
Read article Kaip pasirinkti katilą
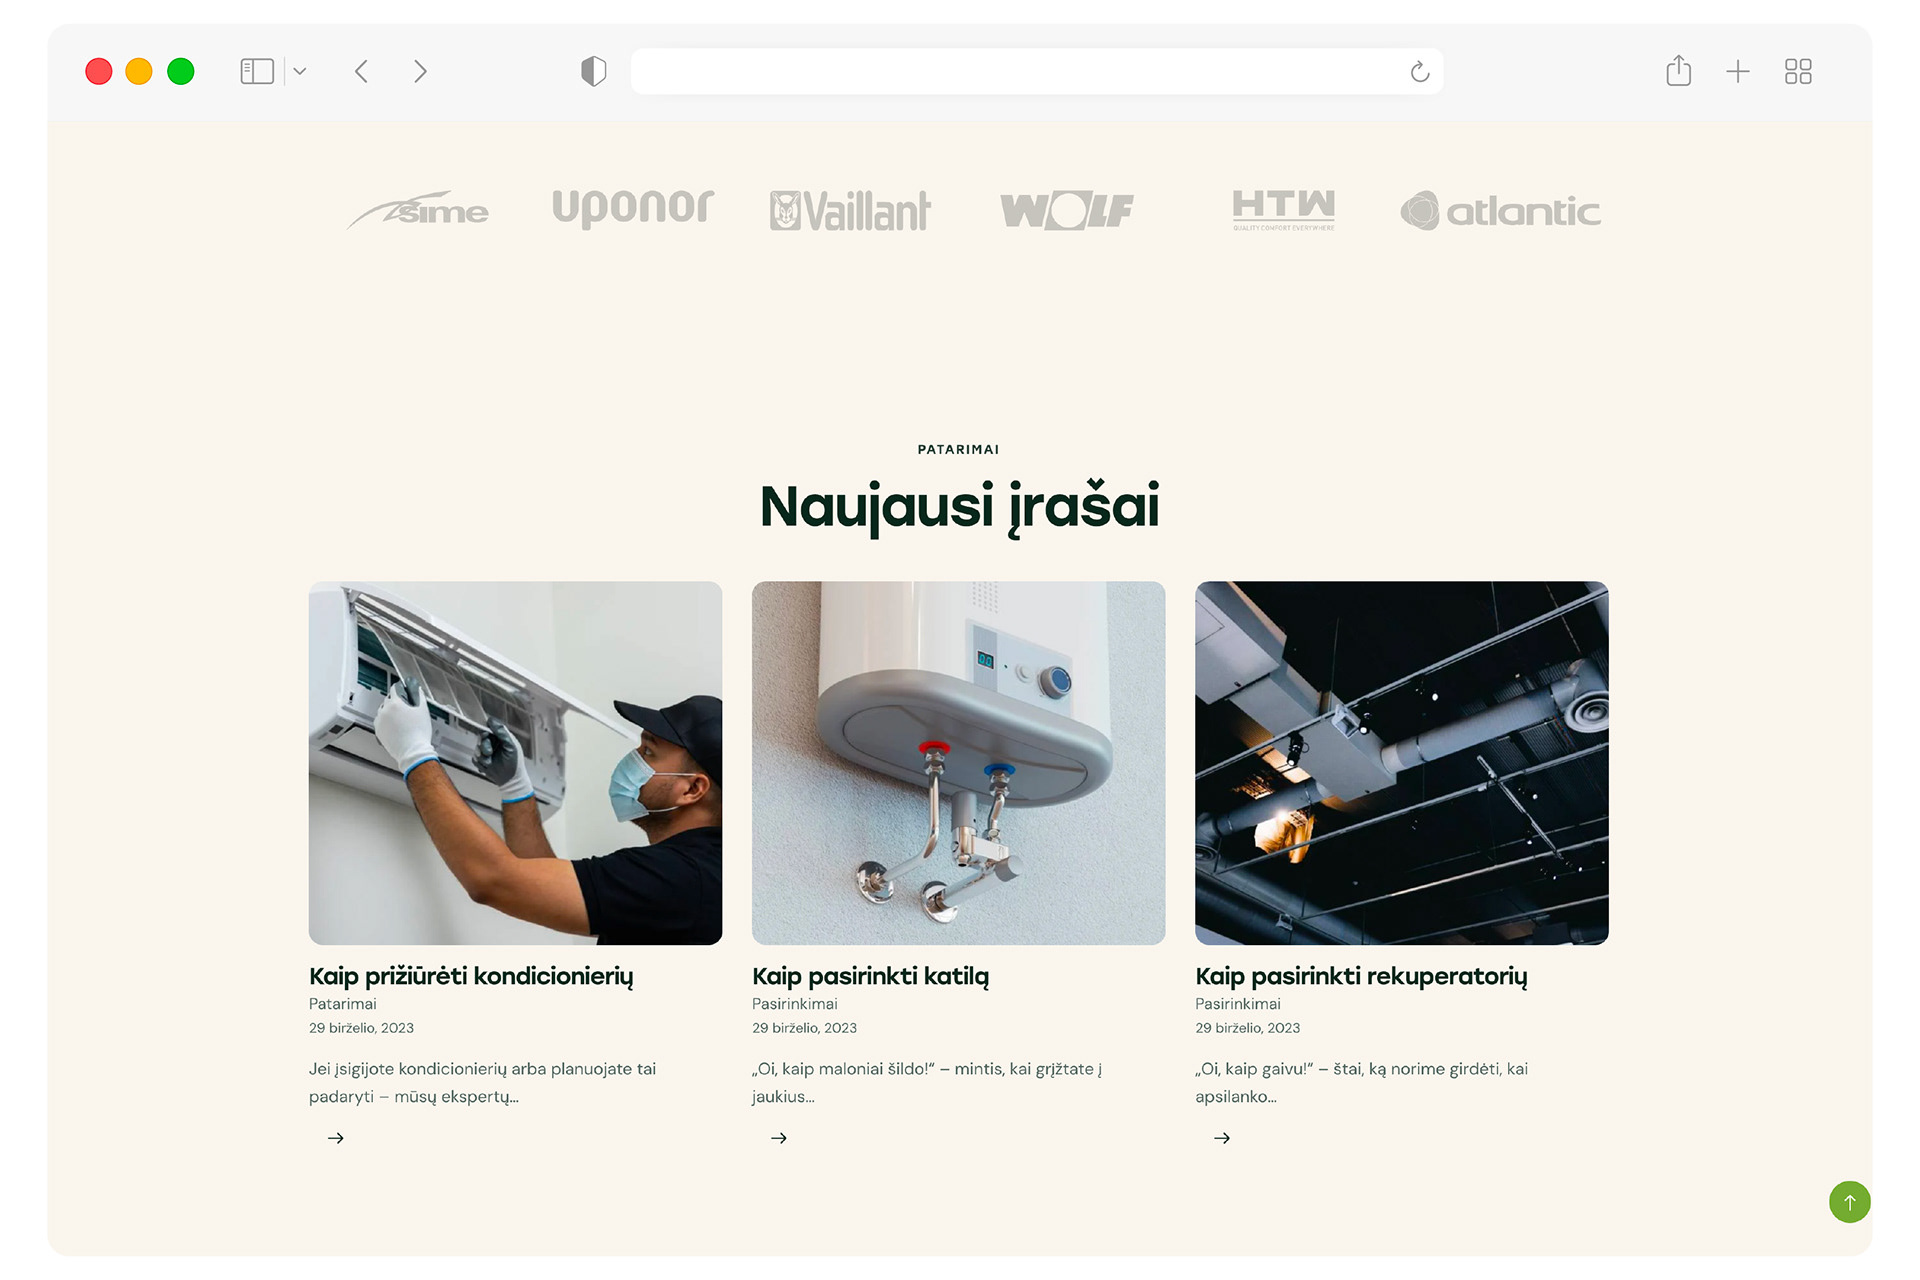click(870, 976)
